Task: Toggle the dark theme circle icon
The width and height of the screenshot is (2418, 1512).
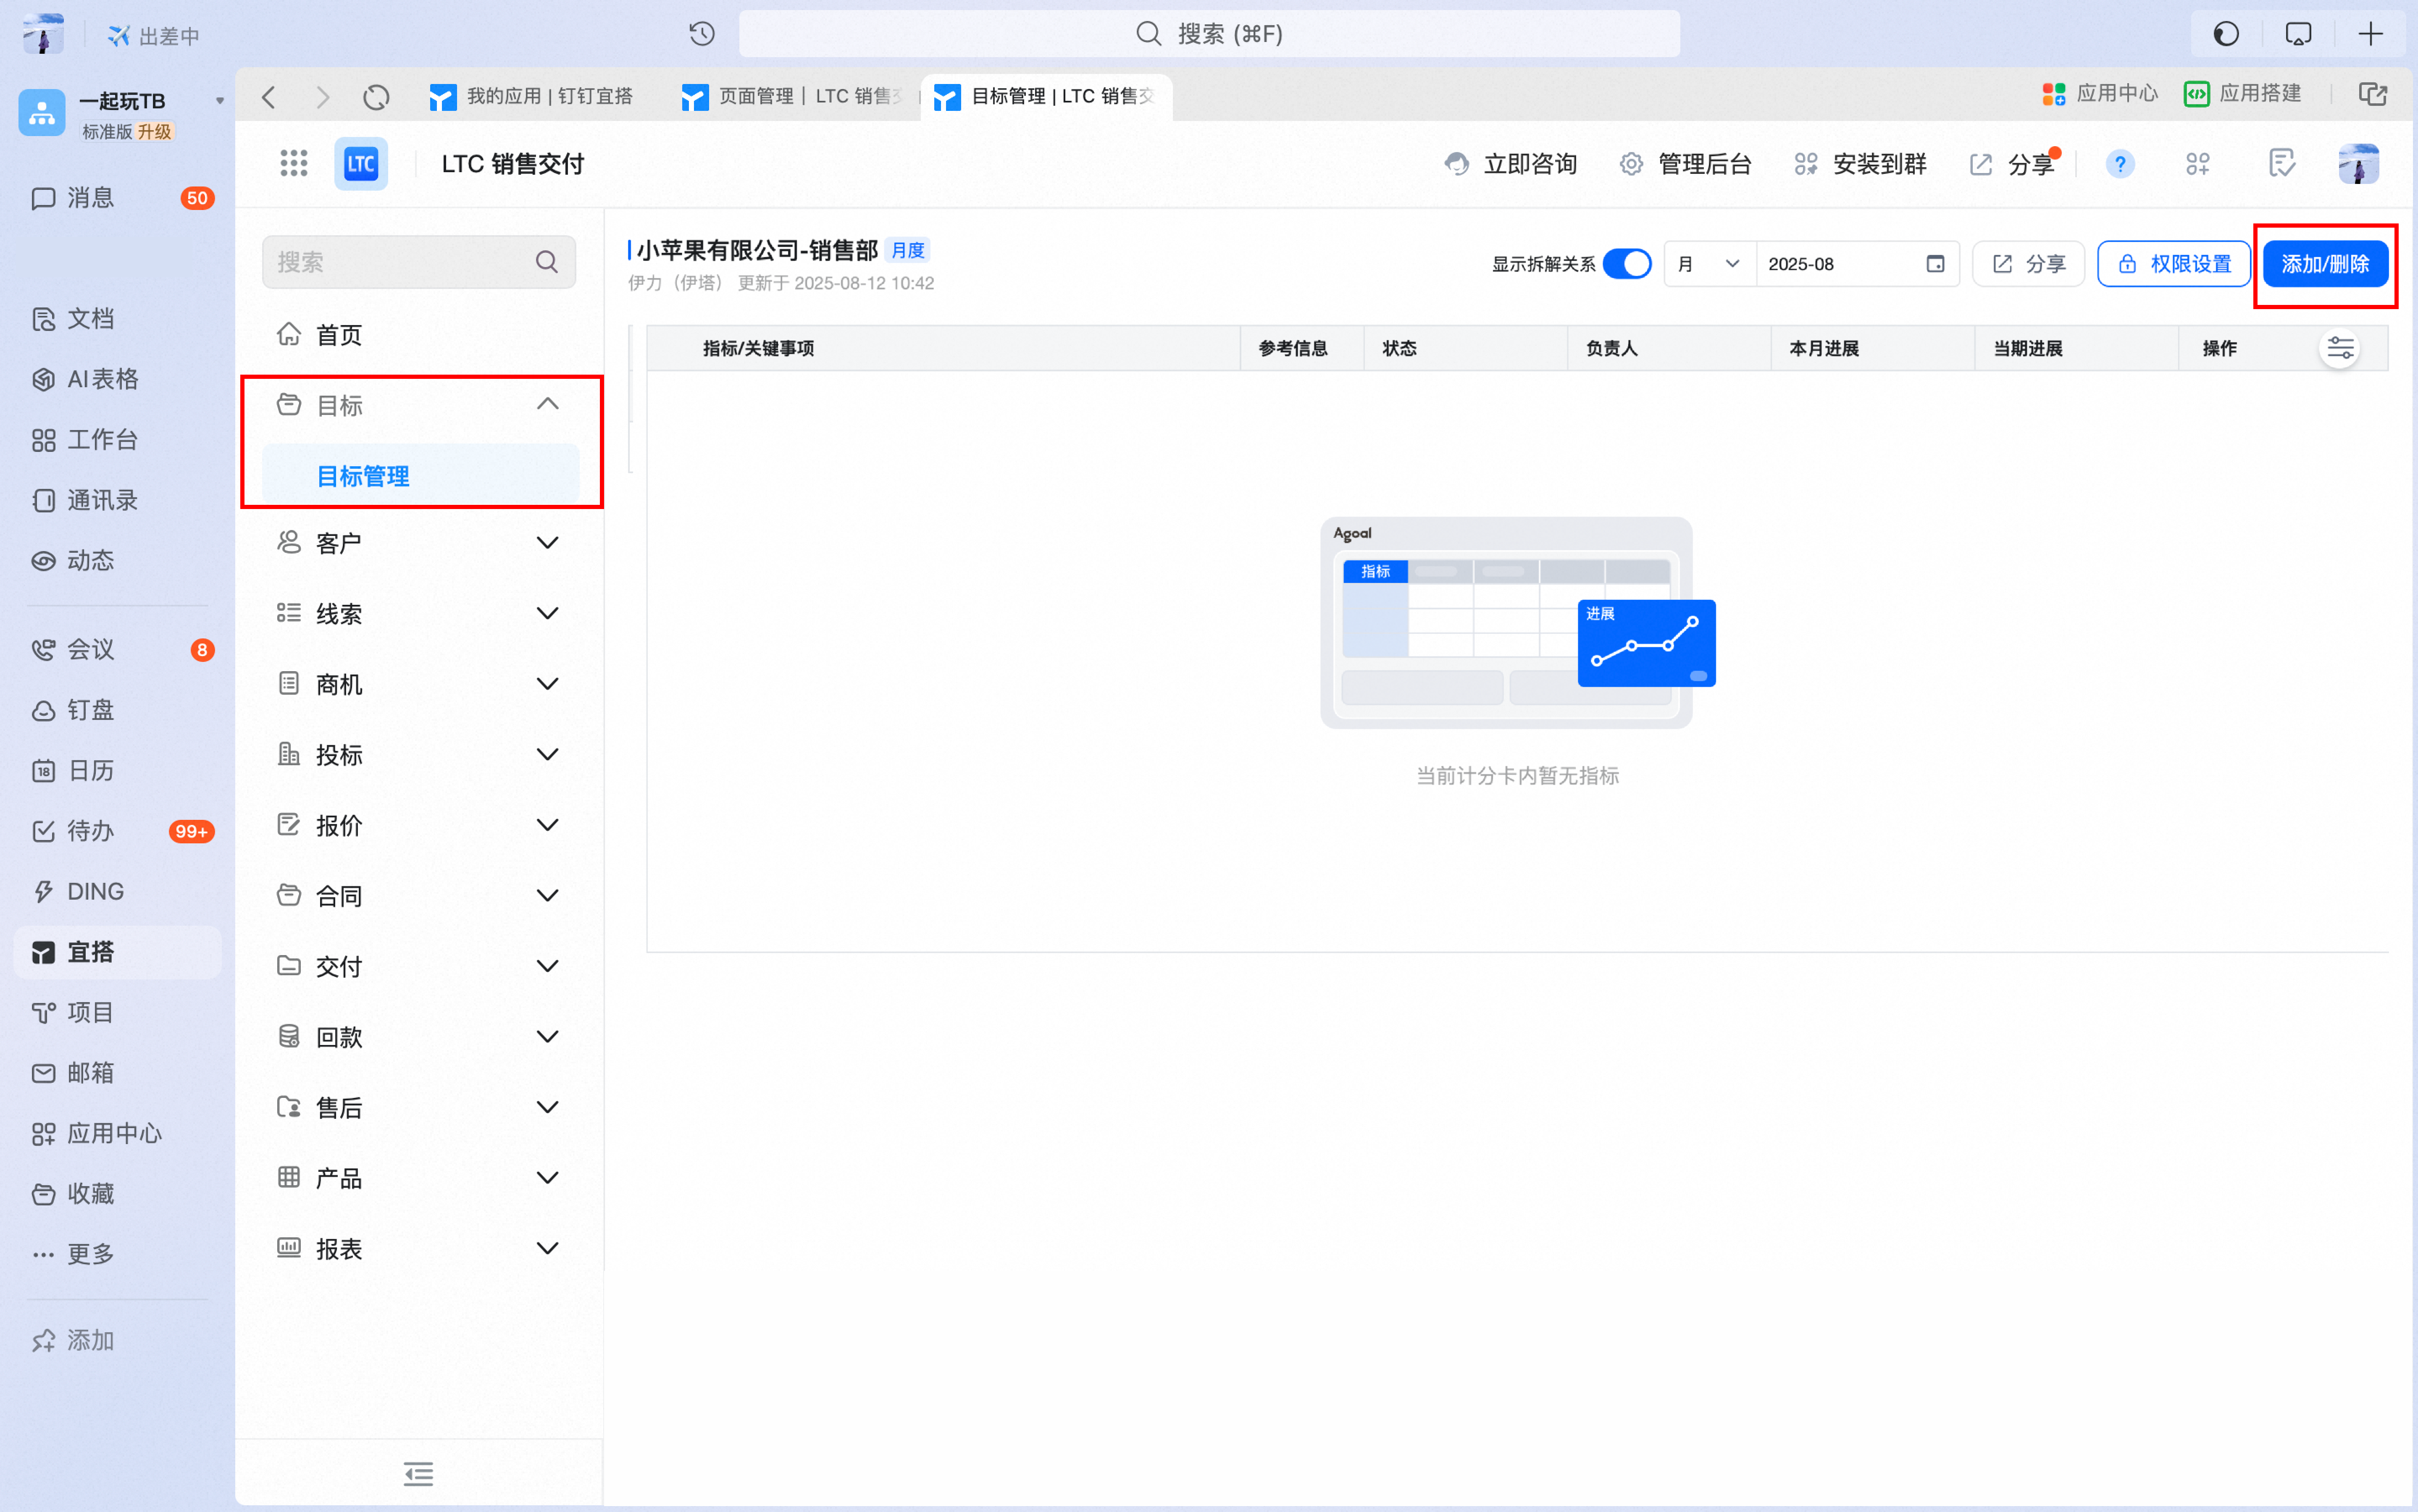Action: (x=2226, y=34)
